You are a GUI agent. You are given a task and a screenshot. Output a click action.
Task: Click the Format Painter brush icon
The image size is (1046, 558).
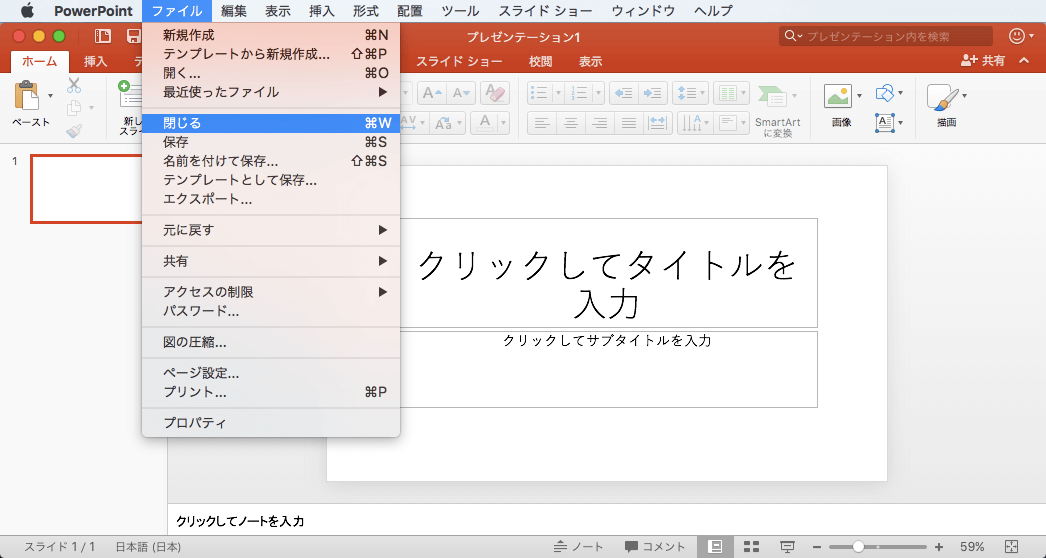pyautogui.click(x=74, y=131)
